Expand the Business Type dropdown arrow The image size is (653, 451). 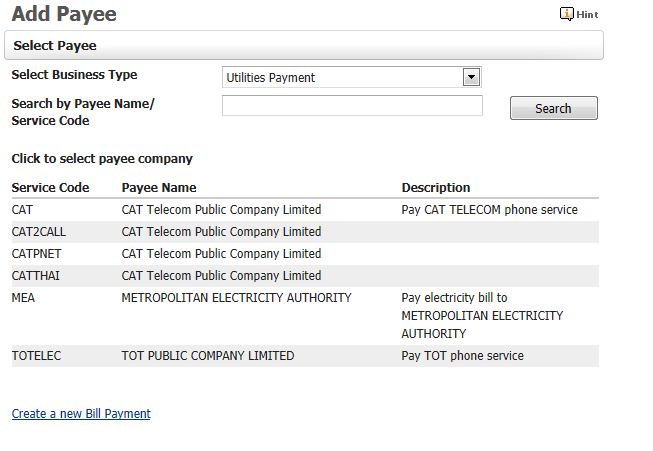[471, 77]
